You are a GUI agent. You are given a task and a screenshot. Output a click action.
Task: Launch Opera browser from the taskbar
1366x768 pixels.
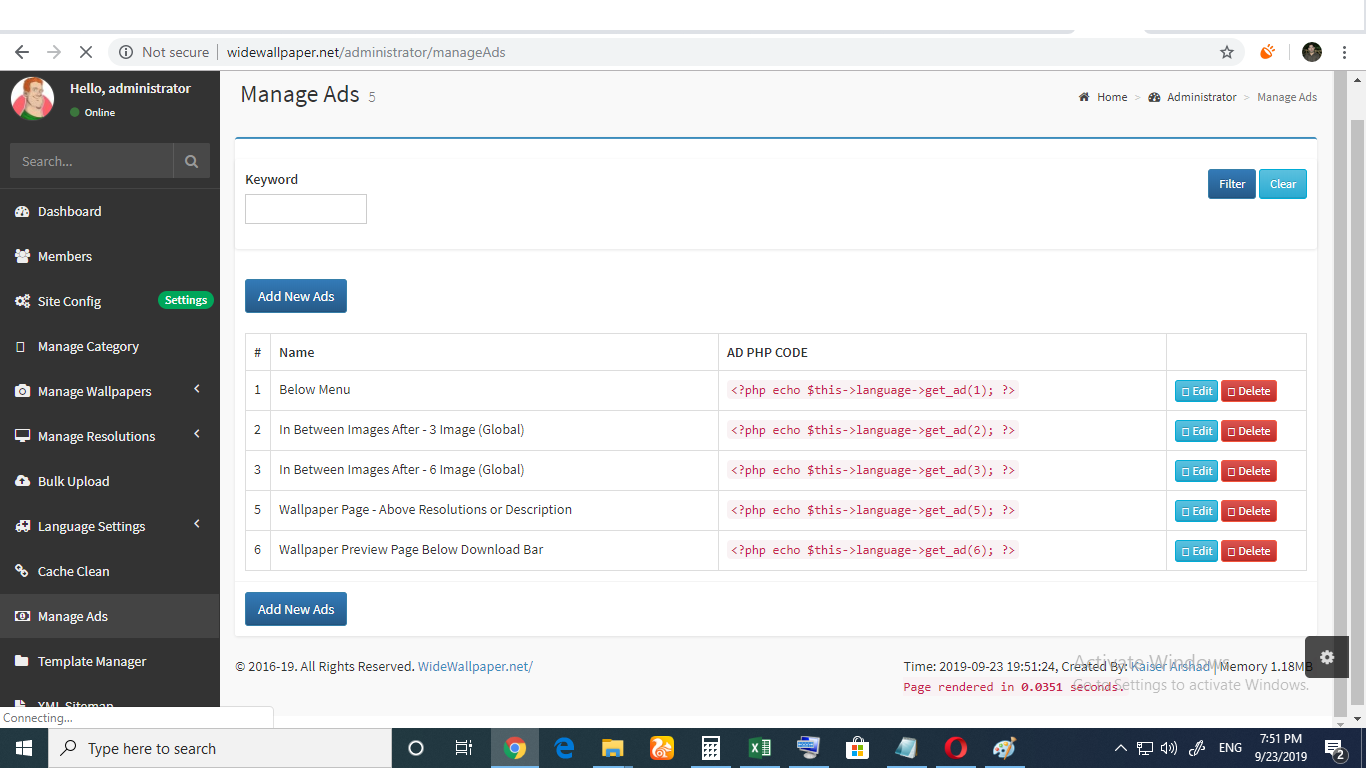[955, 748]
